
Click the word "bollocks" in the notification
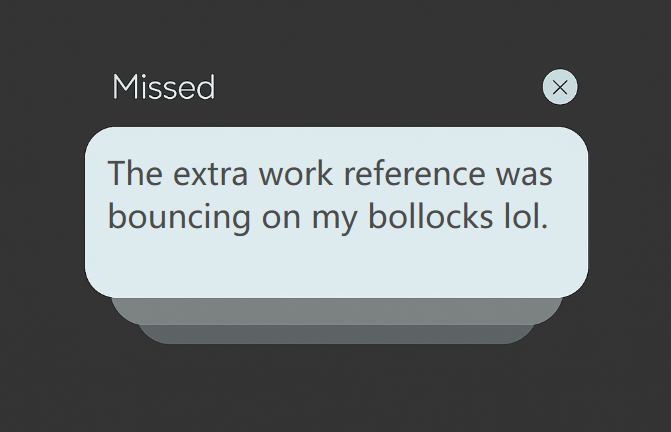coord(431,216)
